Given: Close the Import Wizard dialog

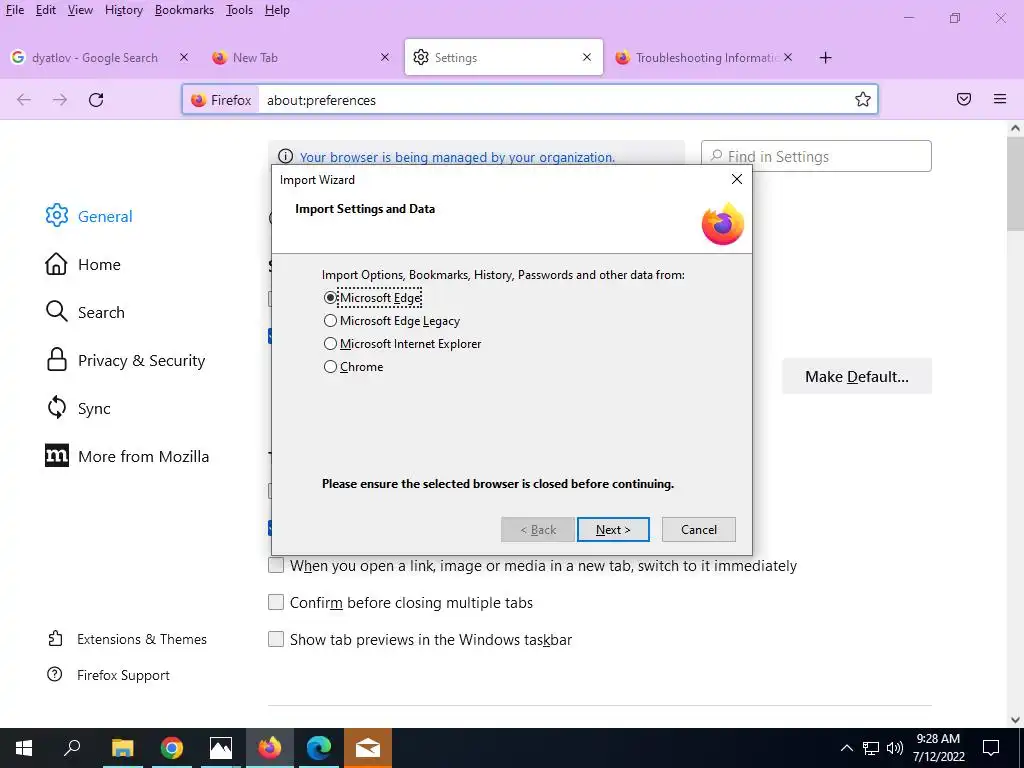Looking at the screenshot, I should point(737,179).
